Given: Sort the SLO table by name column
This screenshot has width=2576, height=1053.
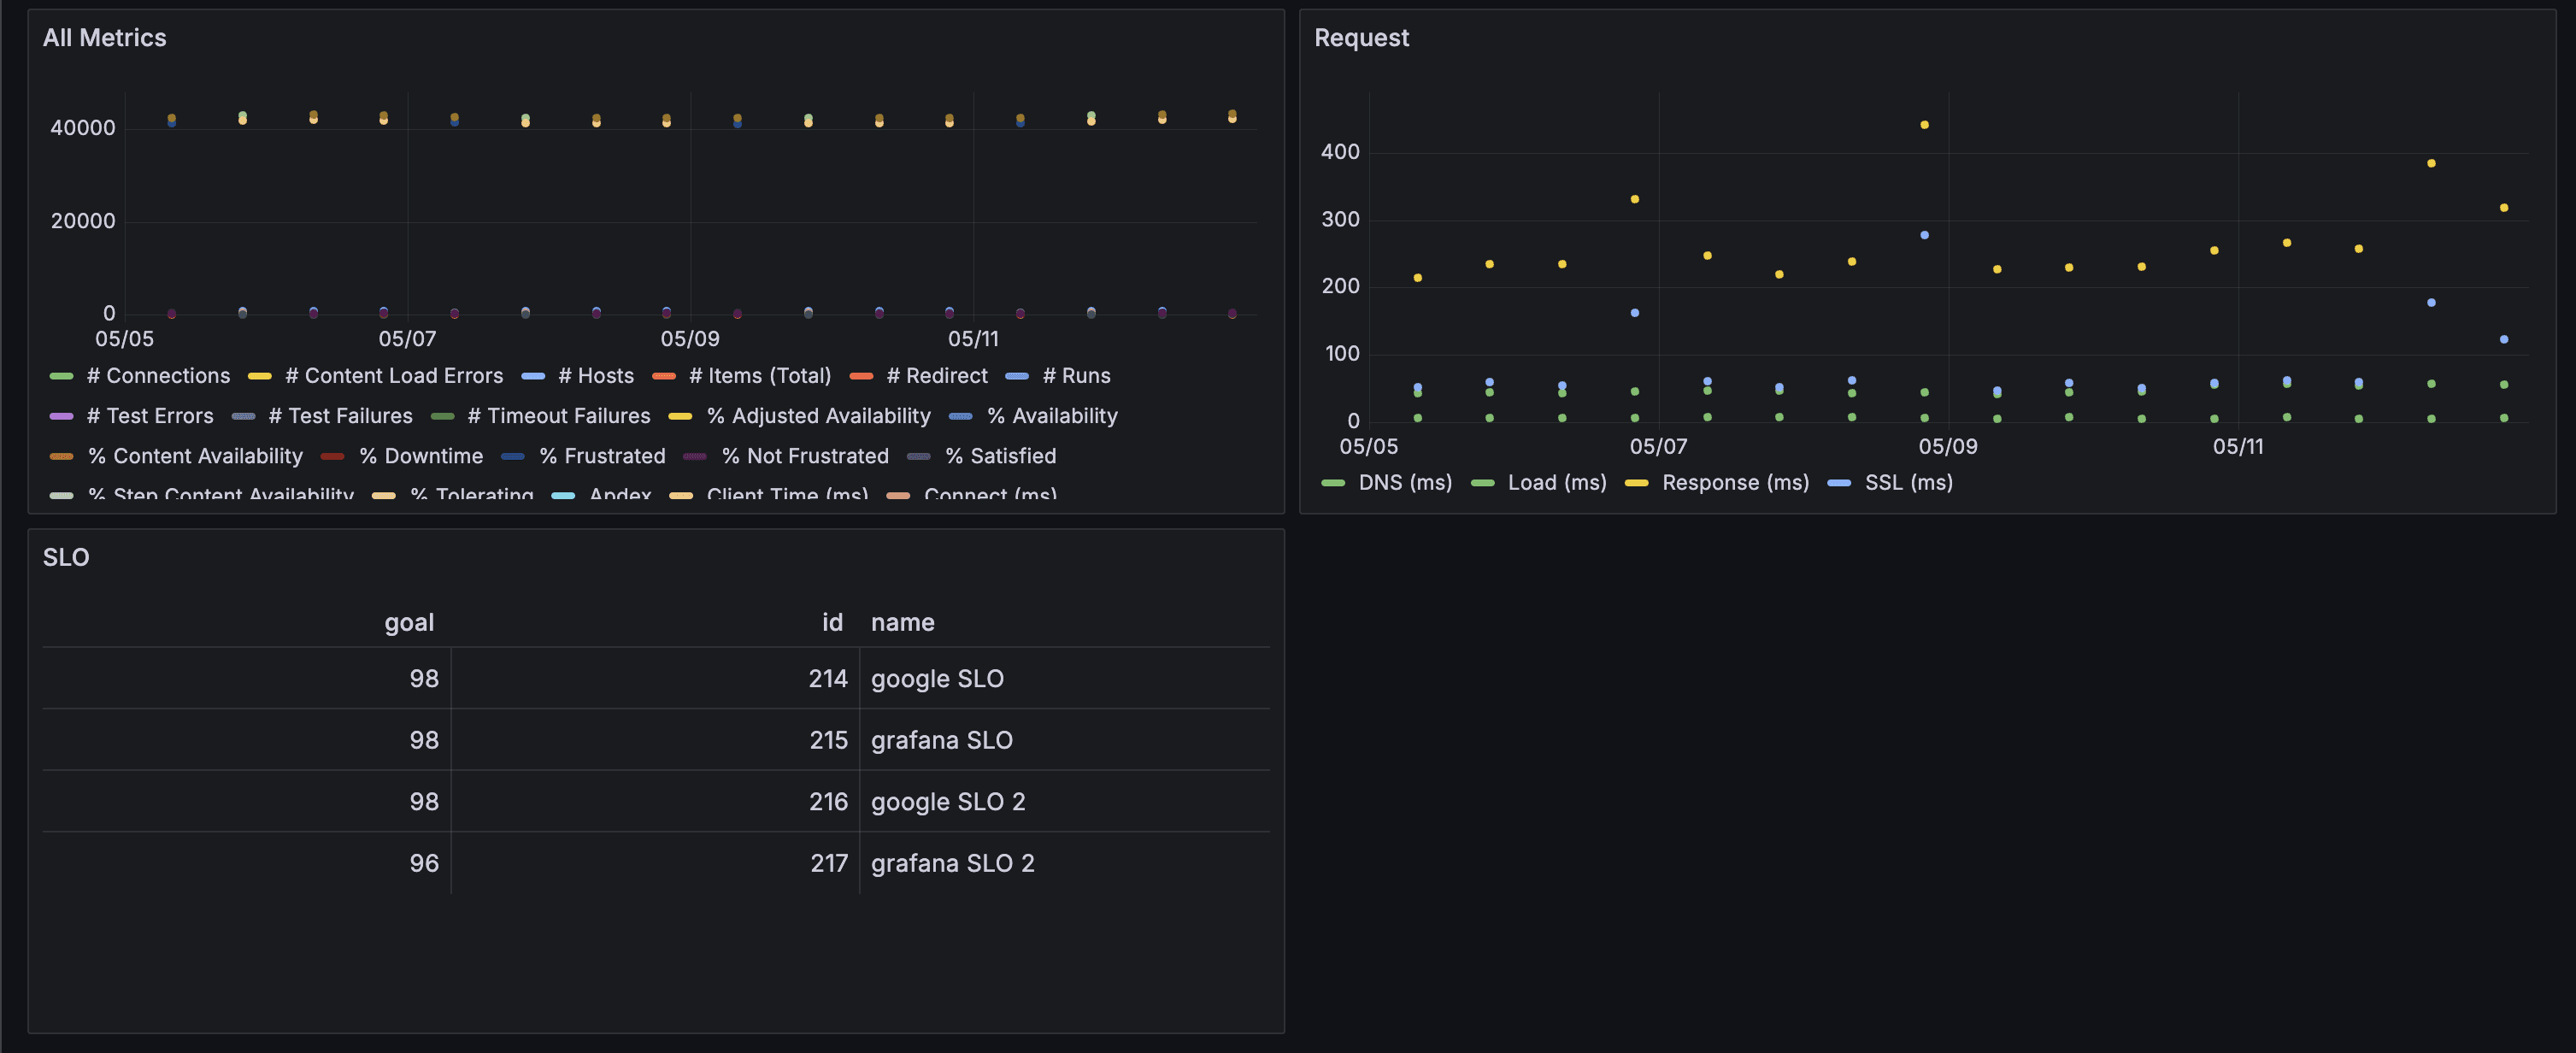Looking at the screenshot, I should 902,621.
